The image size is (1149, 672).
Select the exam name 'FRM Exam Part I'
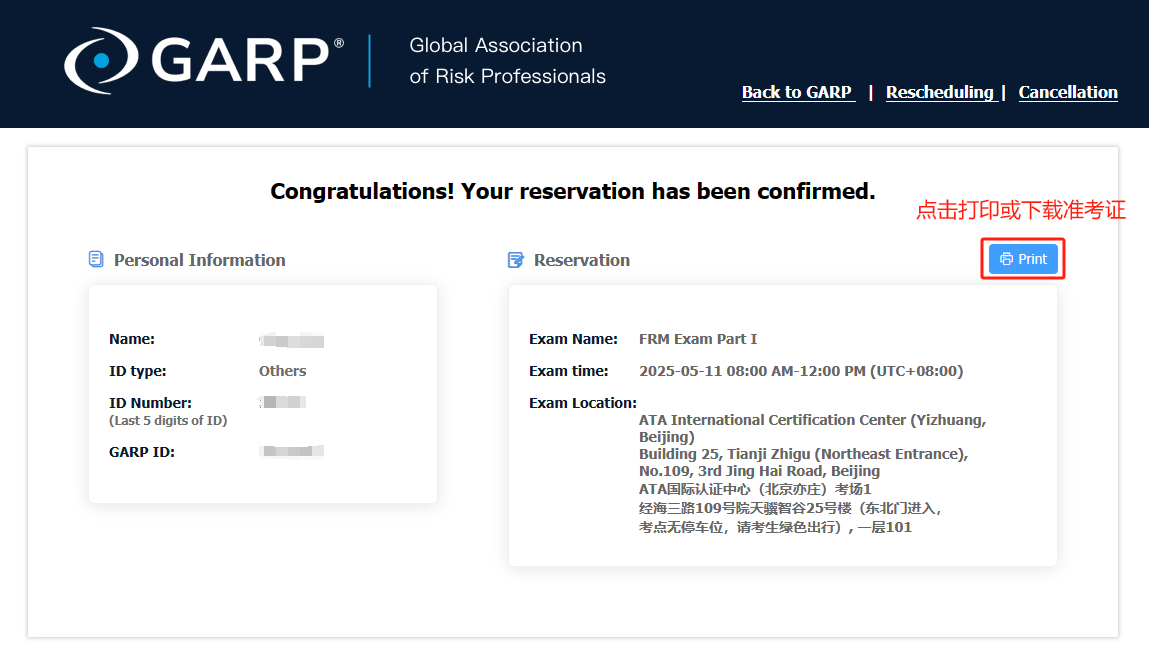pos(698,339)
